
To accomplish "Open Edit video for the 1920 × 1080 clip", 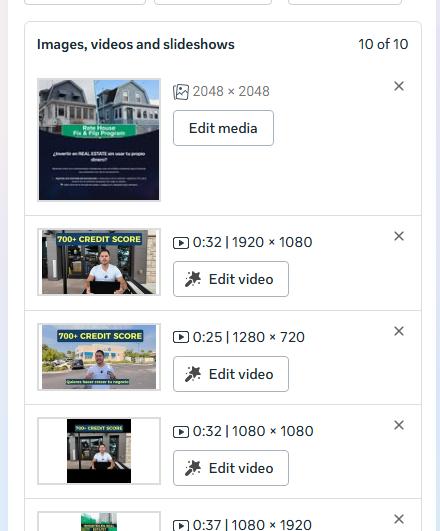I will click(231, 279).
